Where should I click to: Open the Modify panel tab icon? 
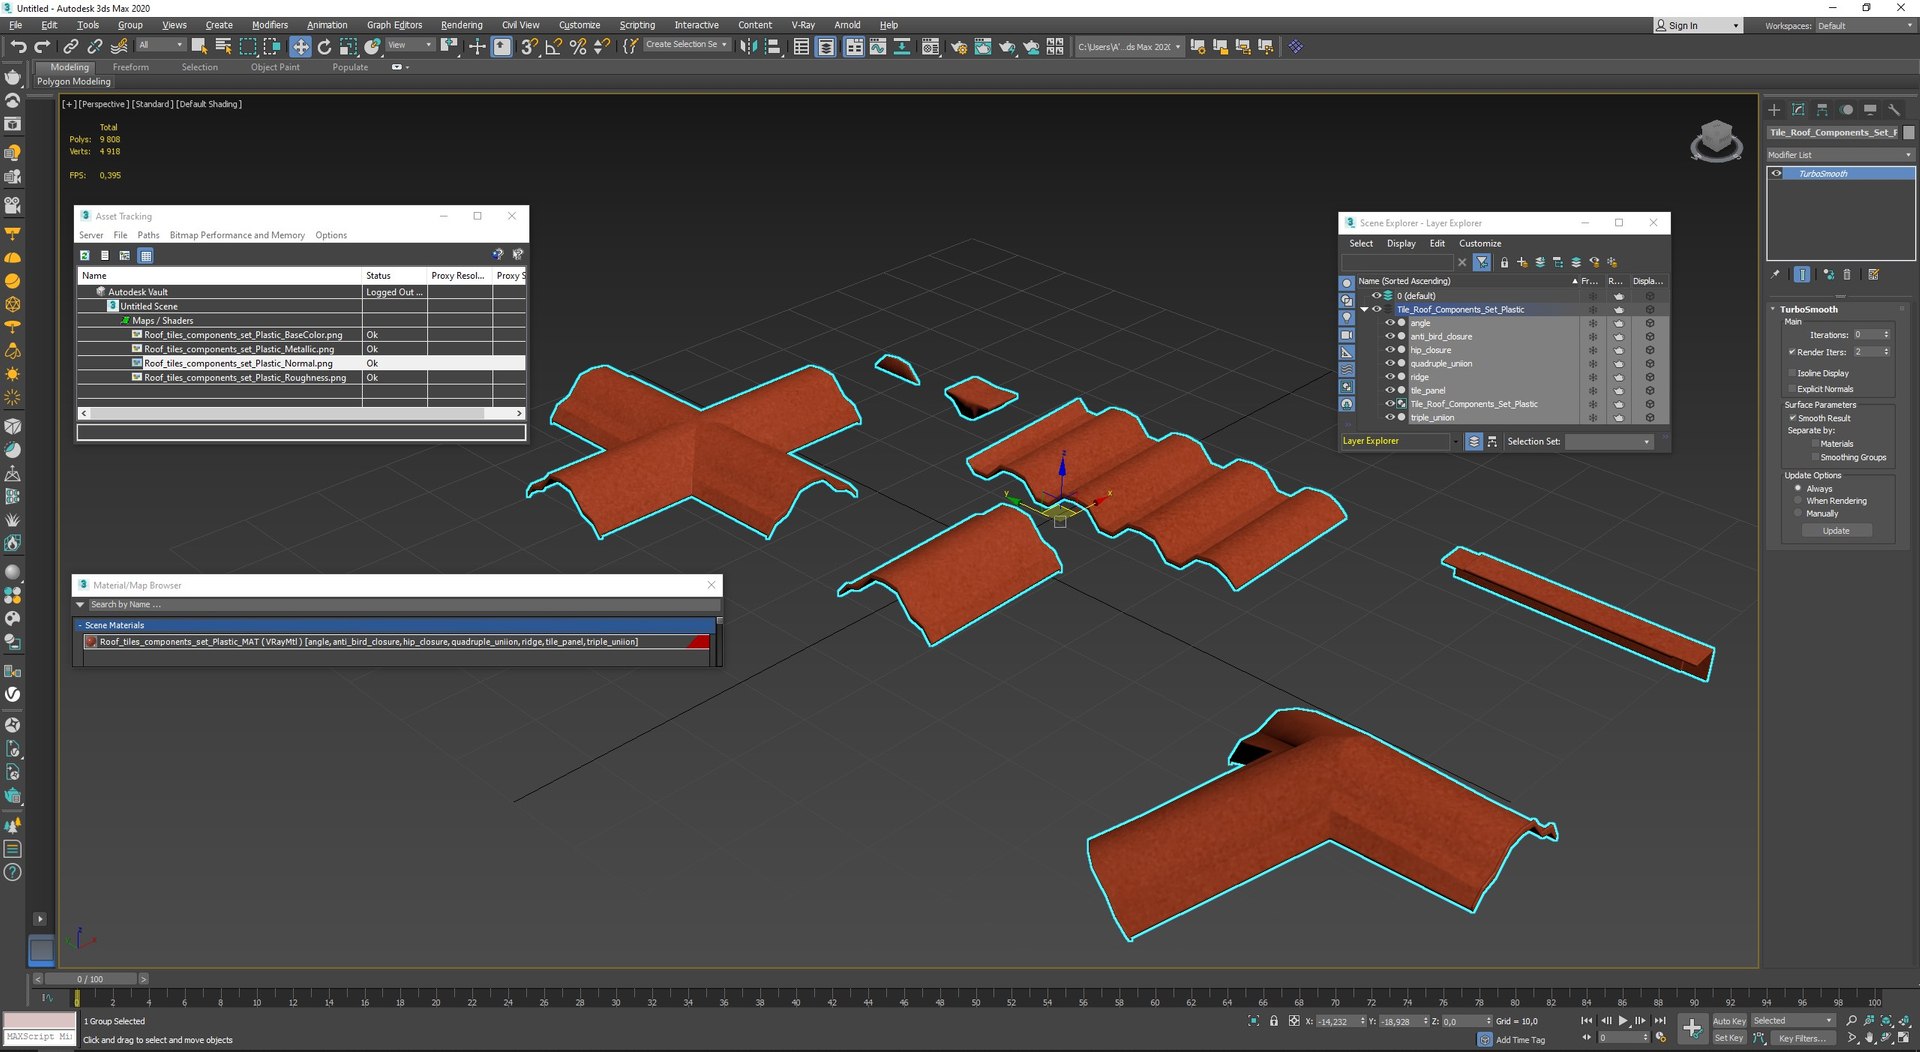point(1798,110)
